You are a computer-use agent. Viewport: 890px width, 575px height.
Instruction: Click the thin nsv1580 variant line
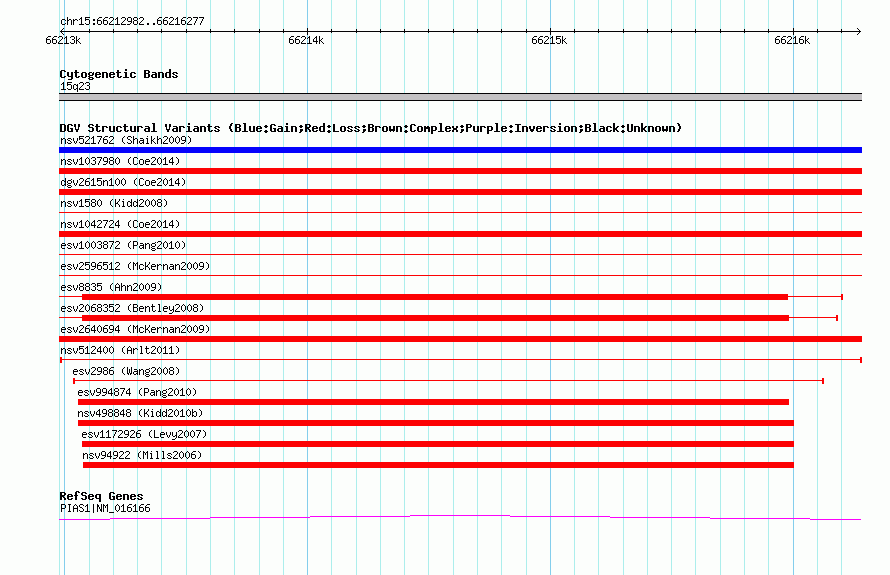(x=460, y=213)
